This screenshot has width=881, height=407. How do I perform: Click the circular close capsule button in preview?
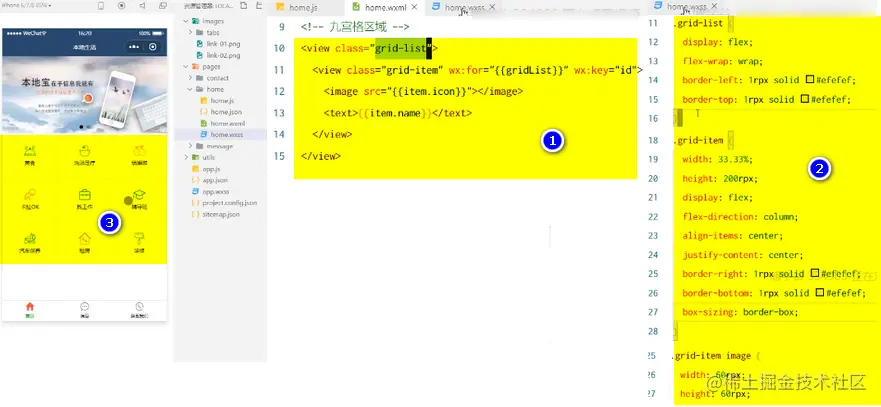[x=152, y=47]
